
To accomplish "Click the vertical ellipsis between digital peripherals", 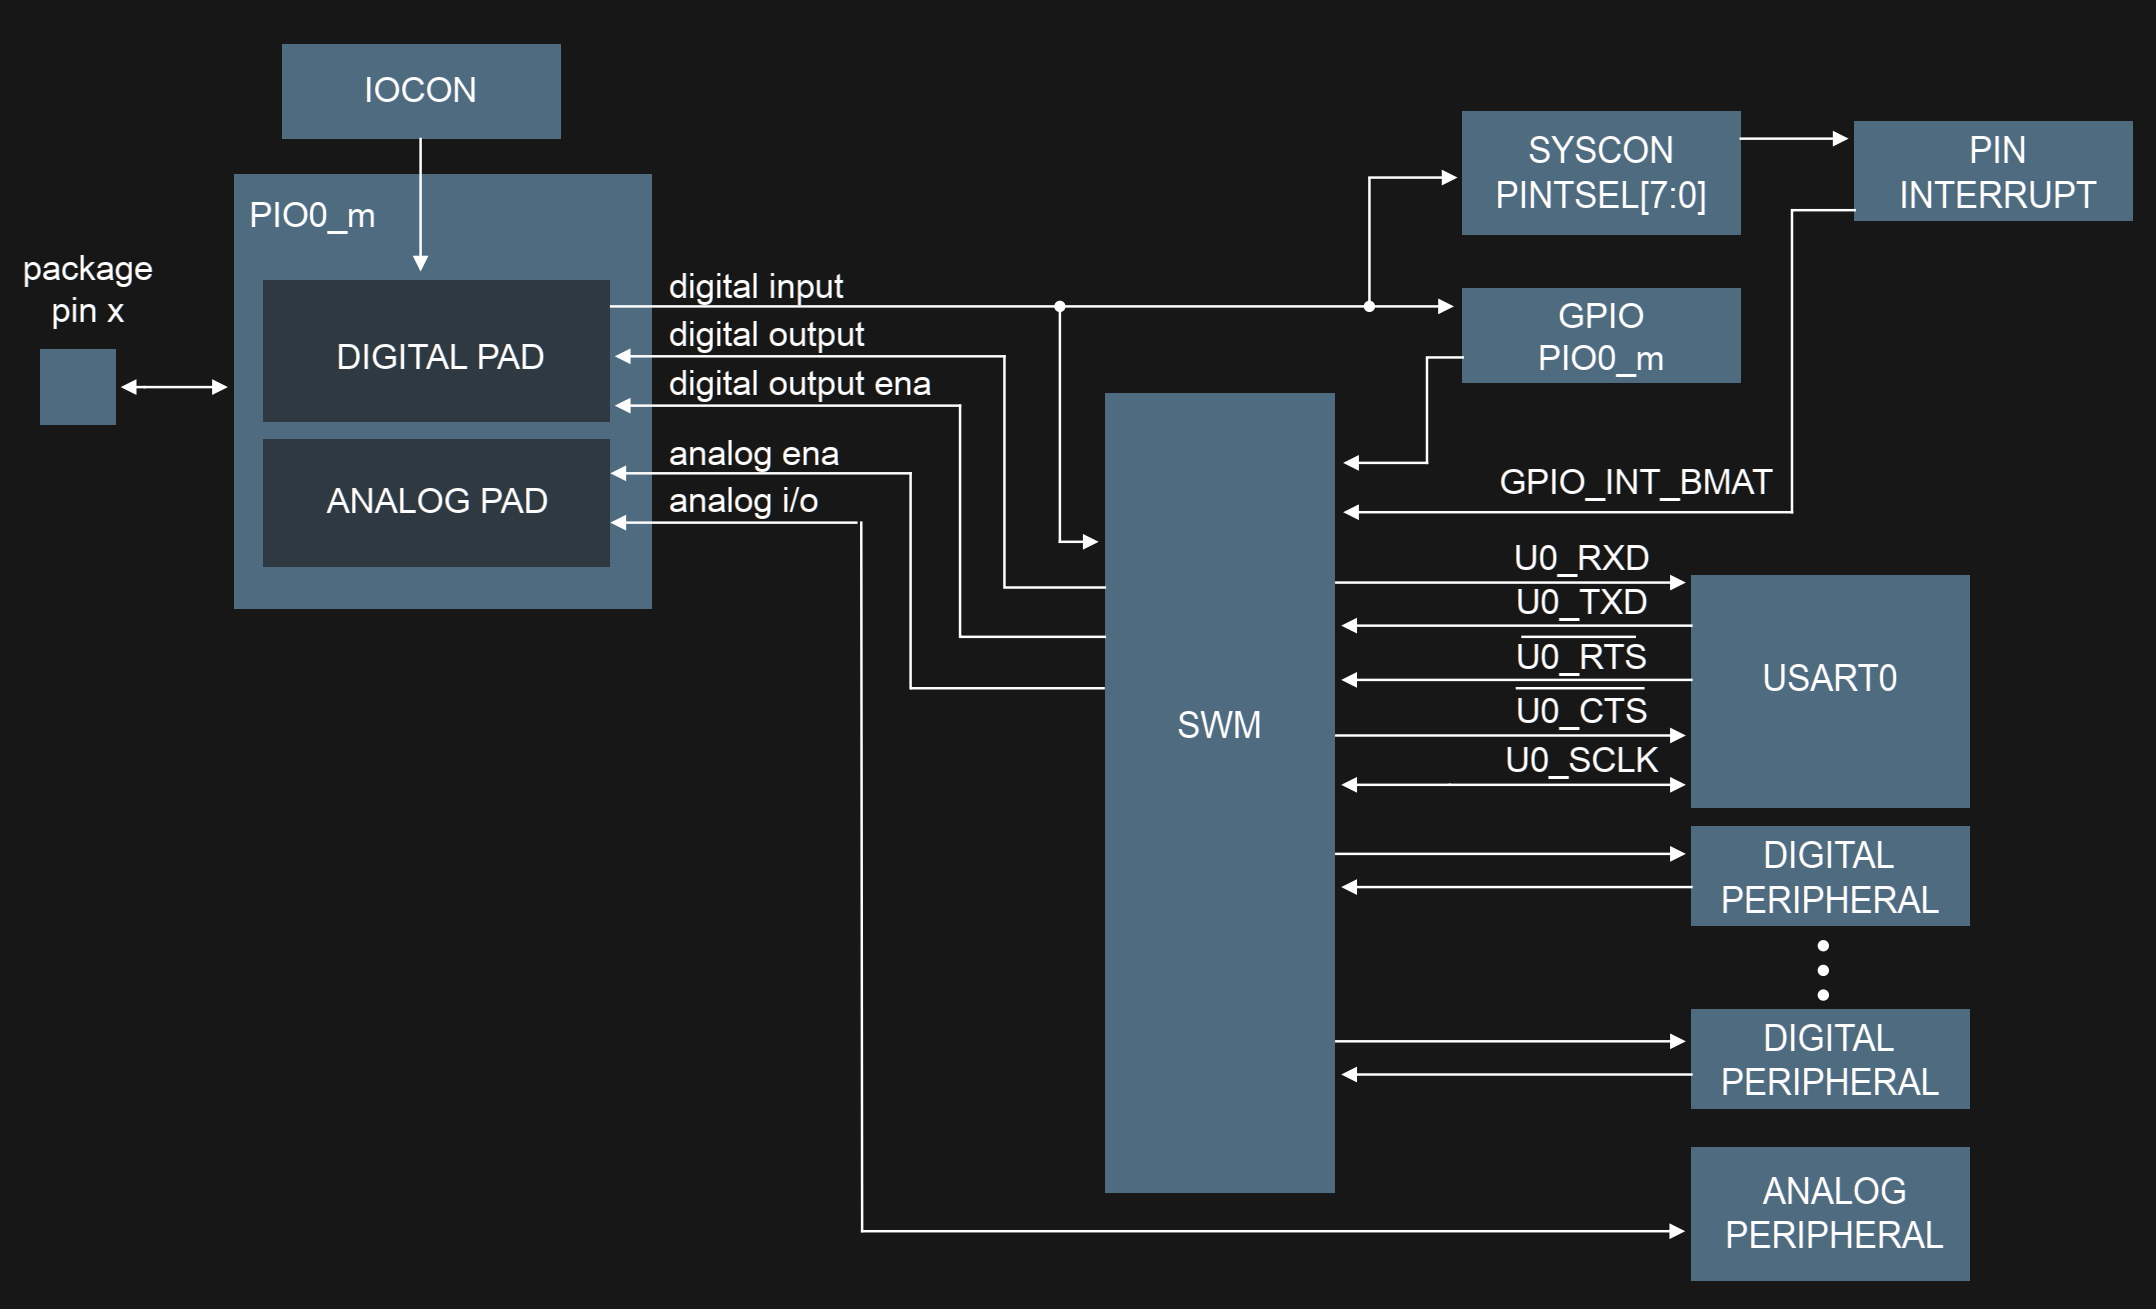I will tap(1823, 970).
